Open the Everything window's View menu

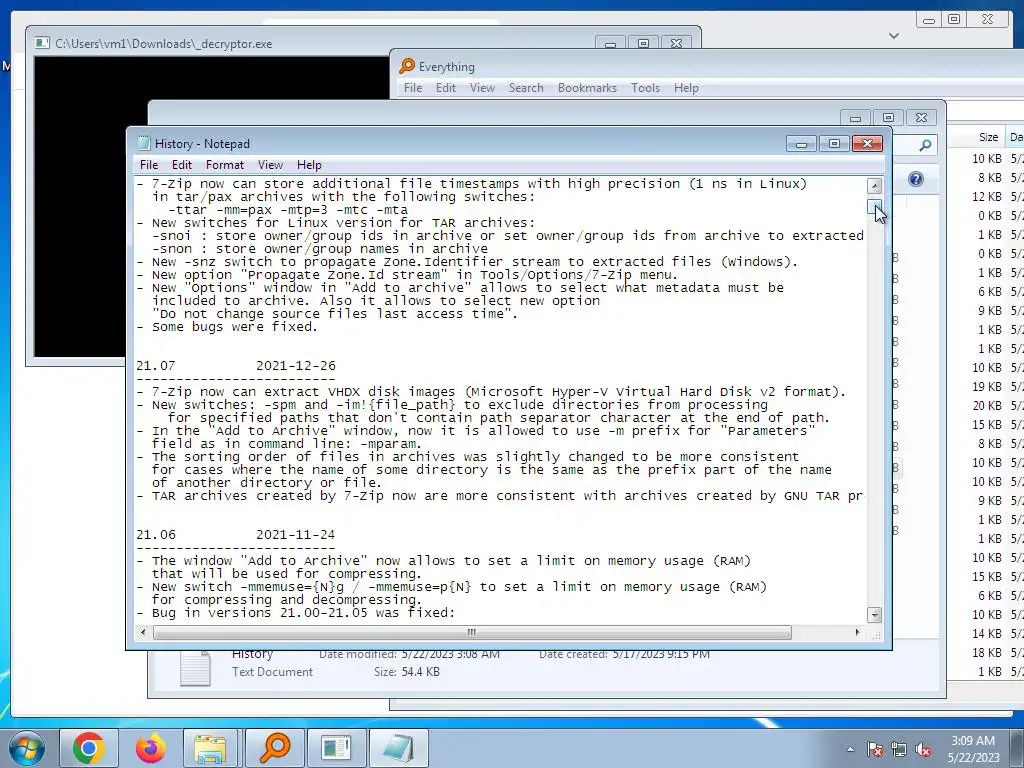coord(482,88)
